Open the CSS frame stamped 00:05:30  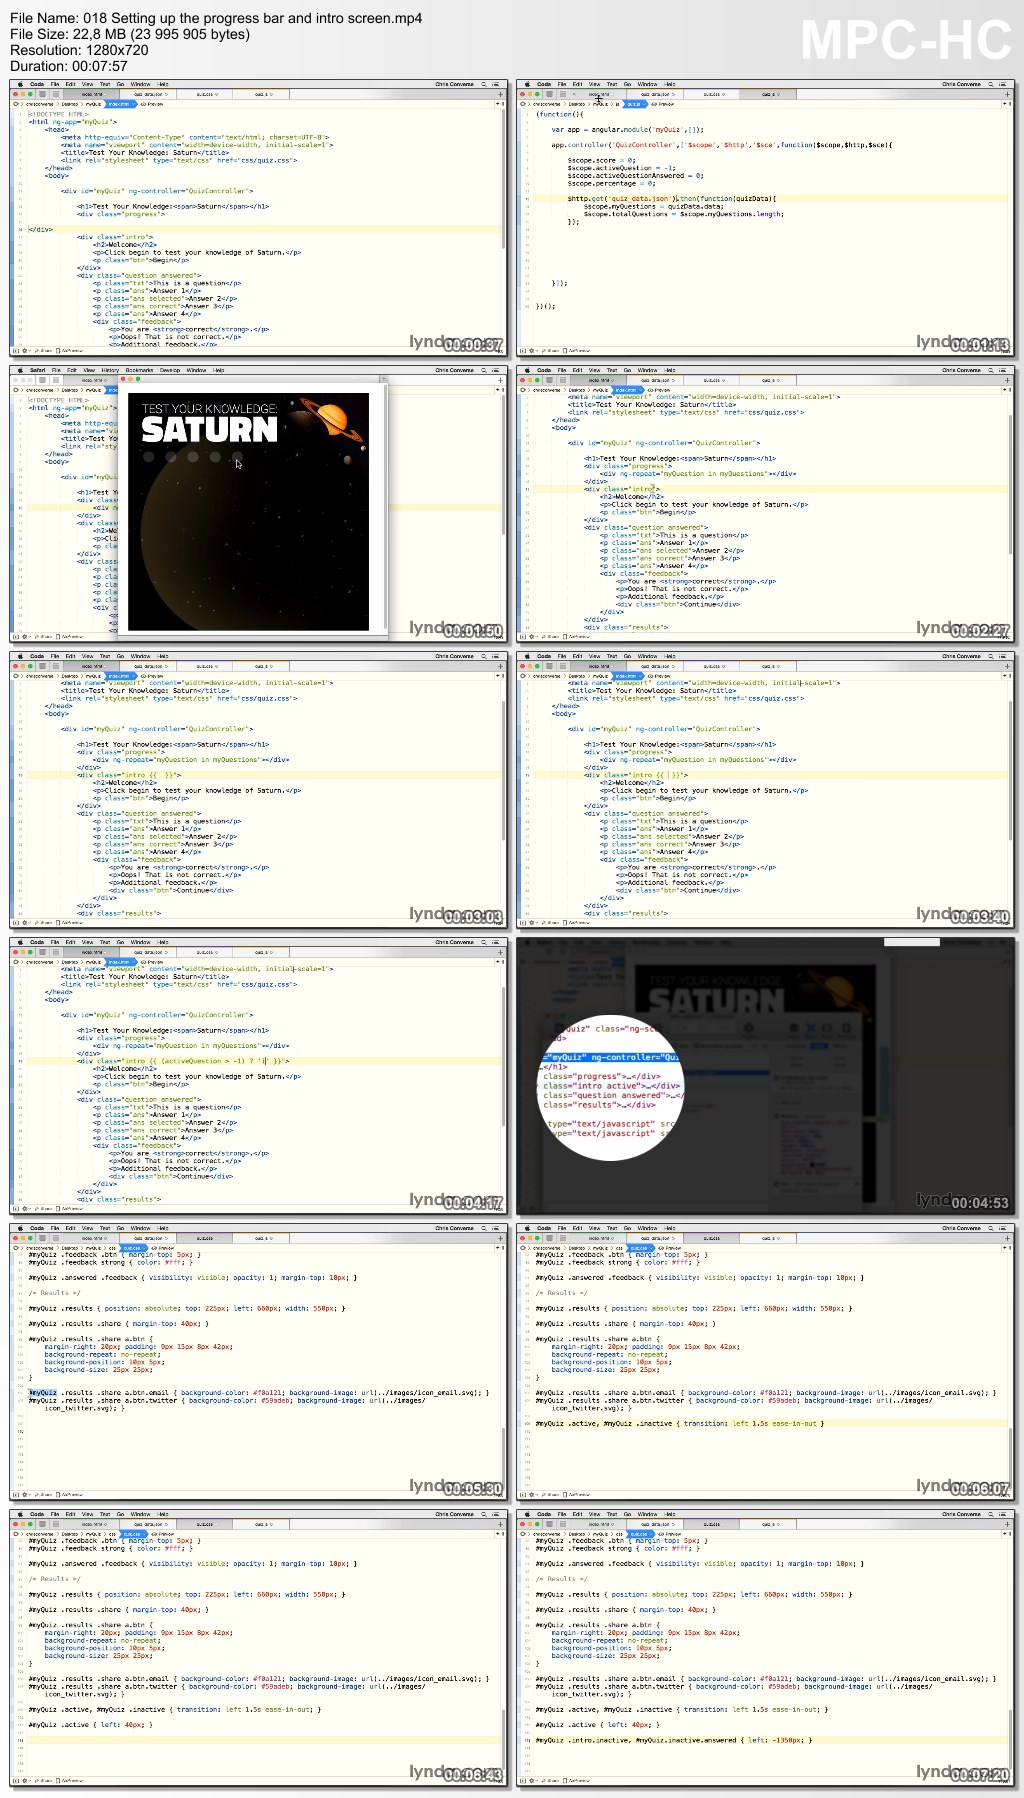click(x=259, y=1361)
